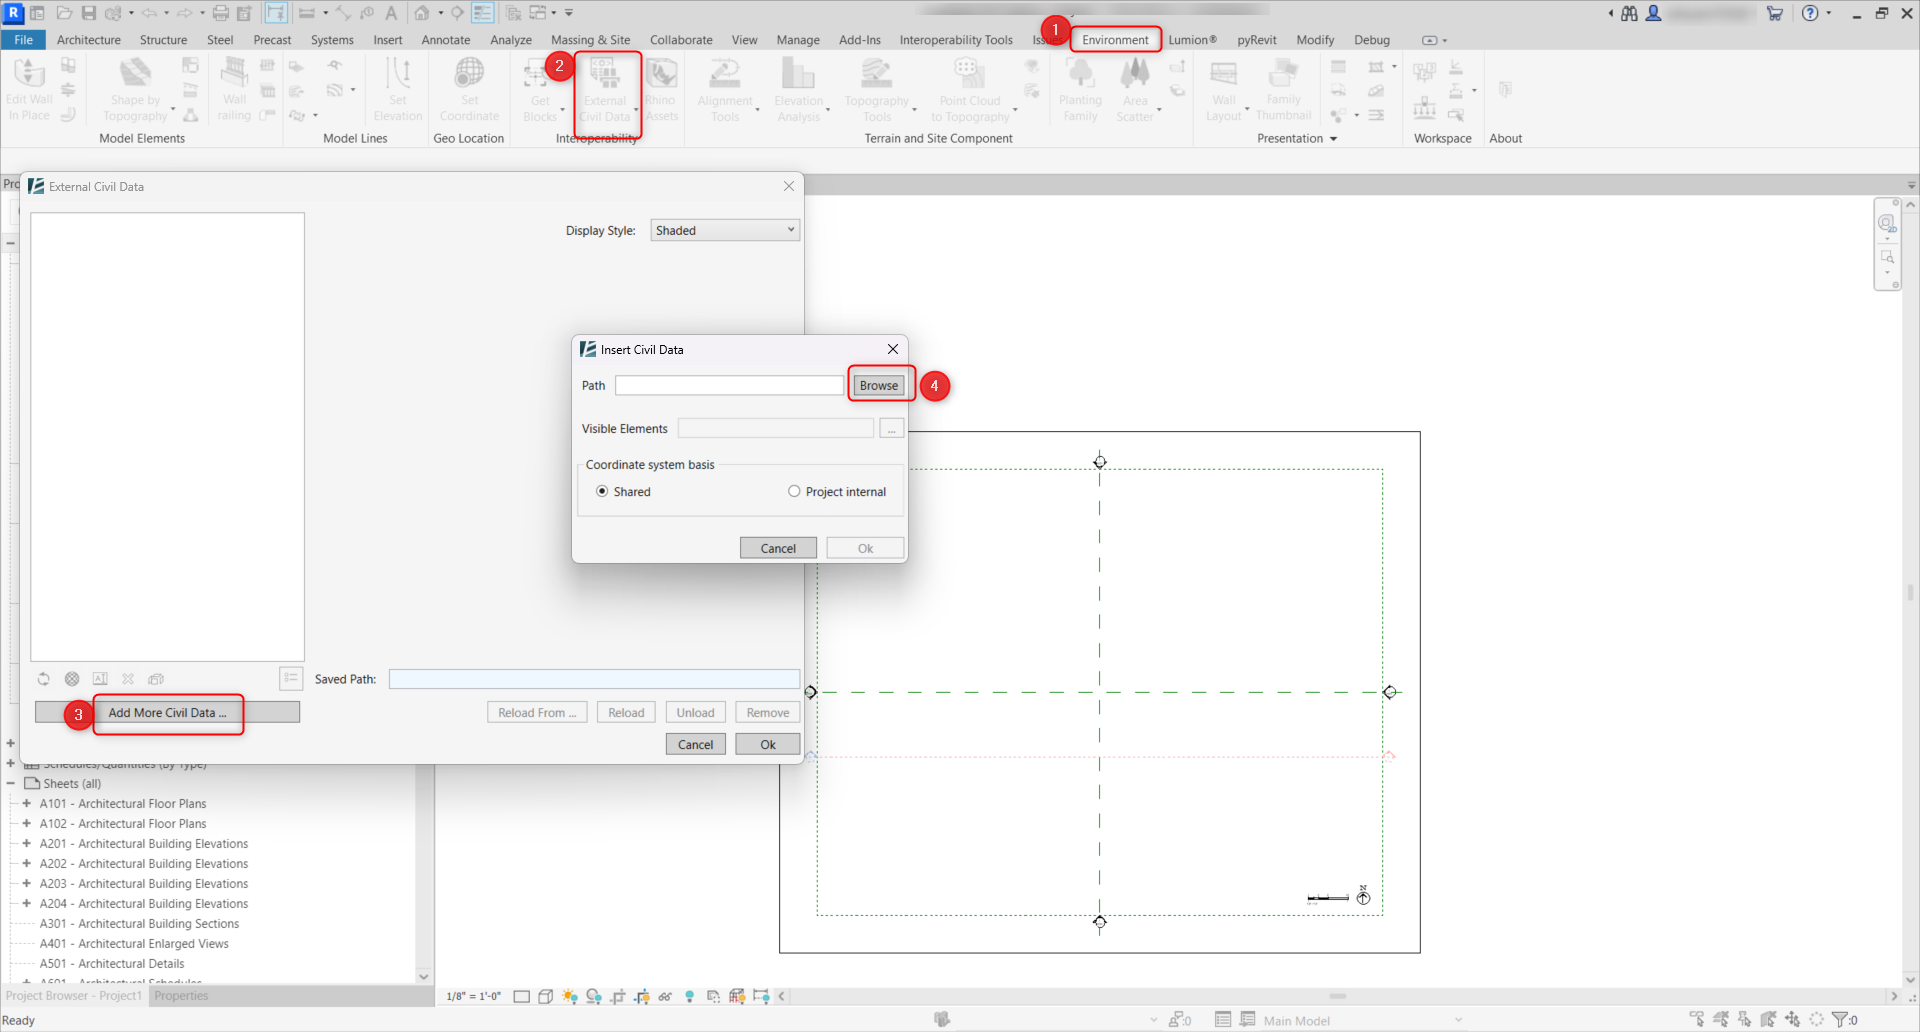
Task: Click the Path input field
Action: click(x=729, y=385)
